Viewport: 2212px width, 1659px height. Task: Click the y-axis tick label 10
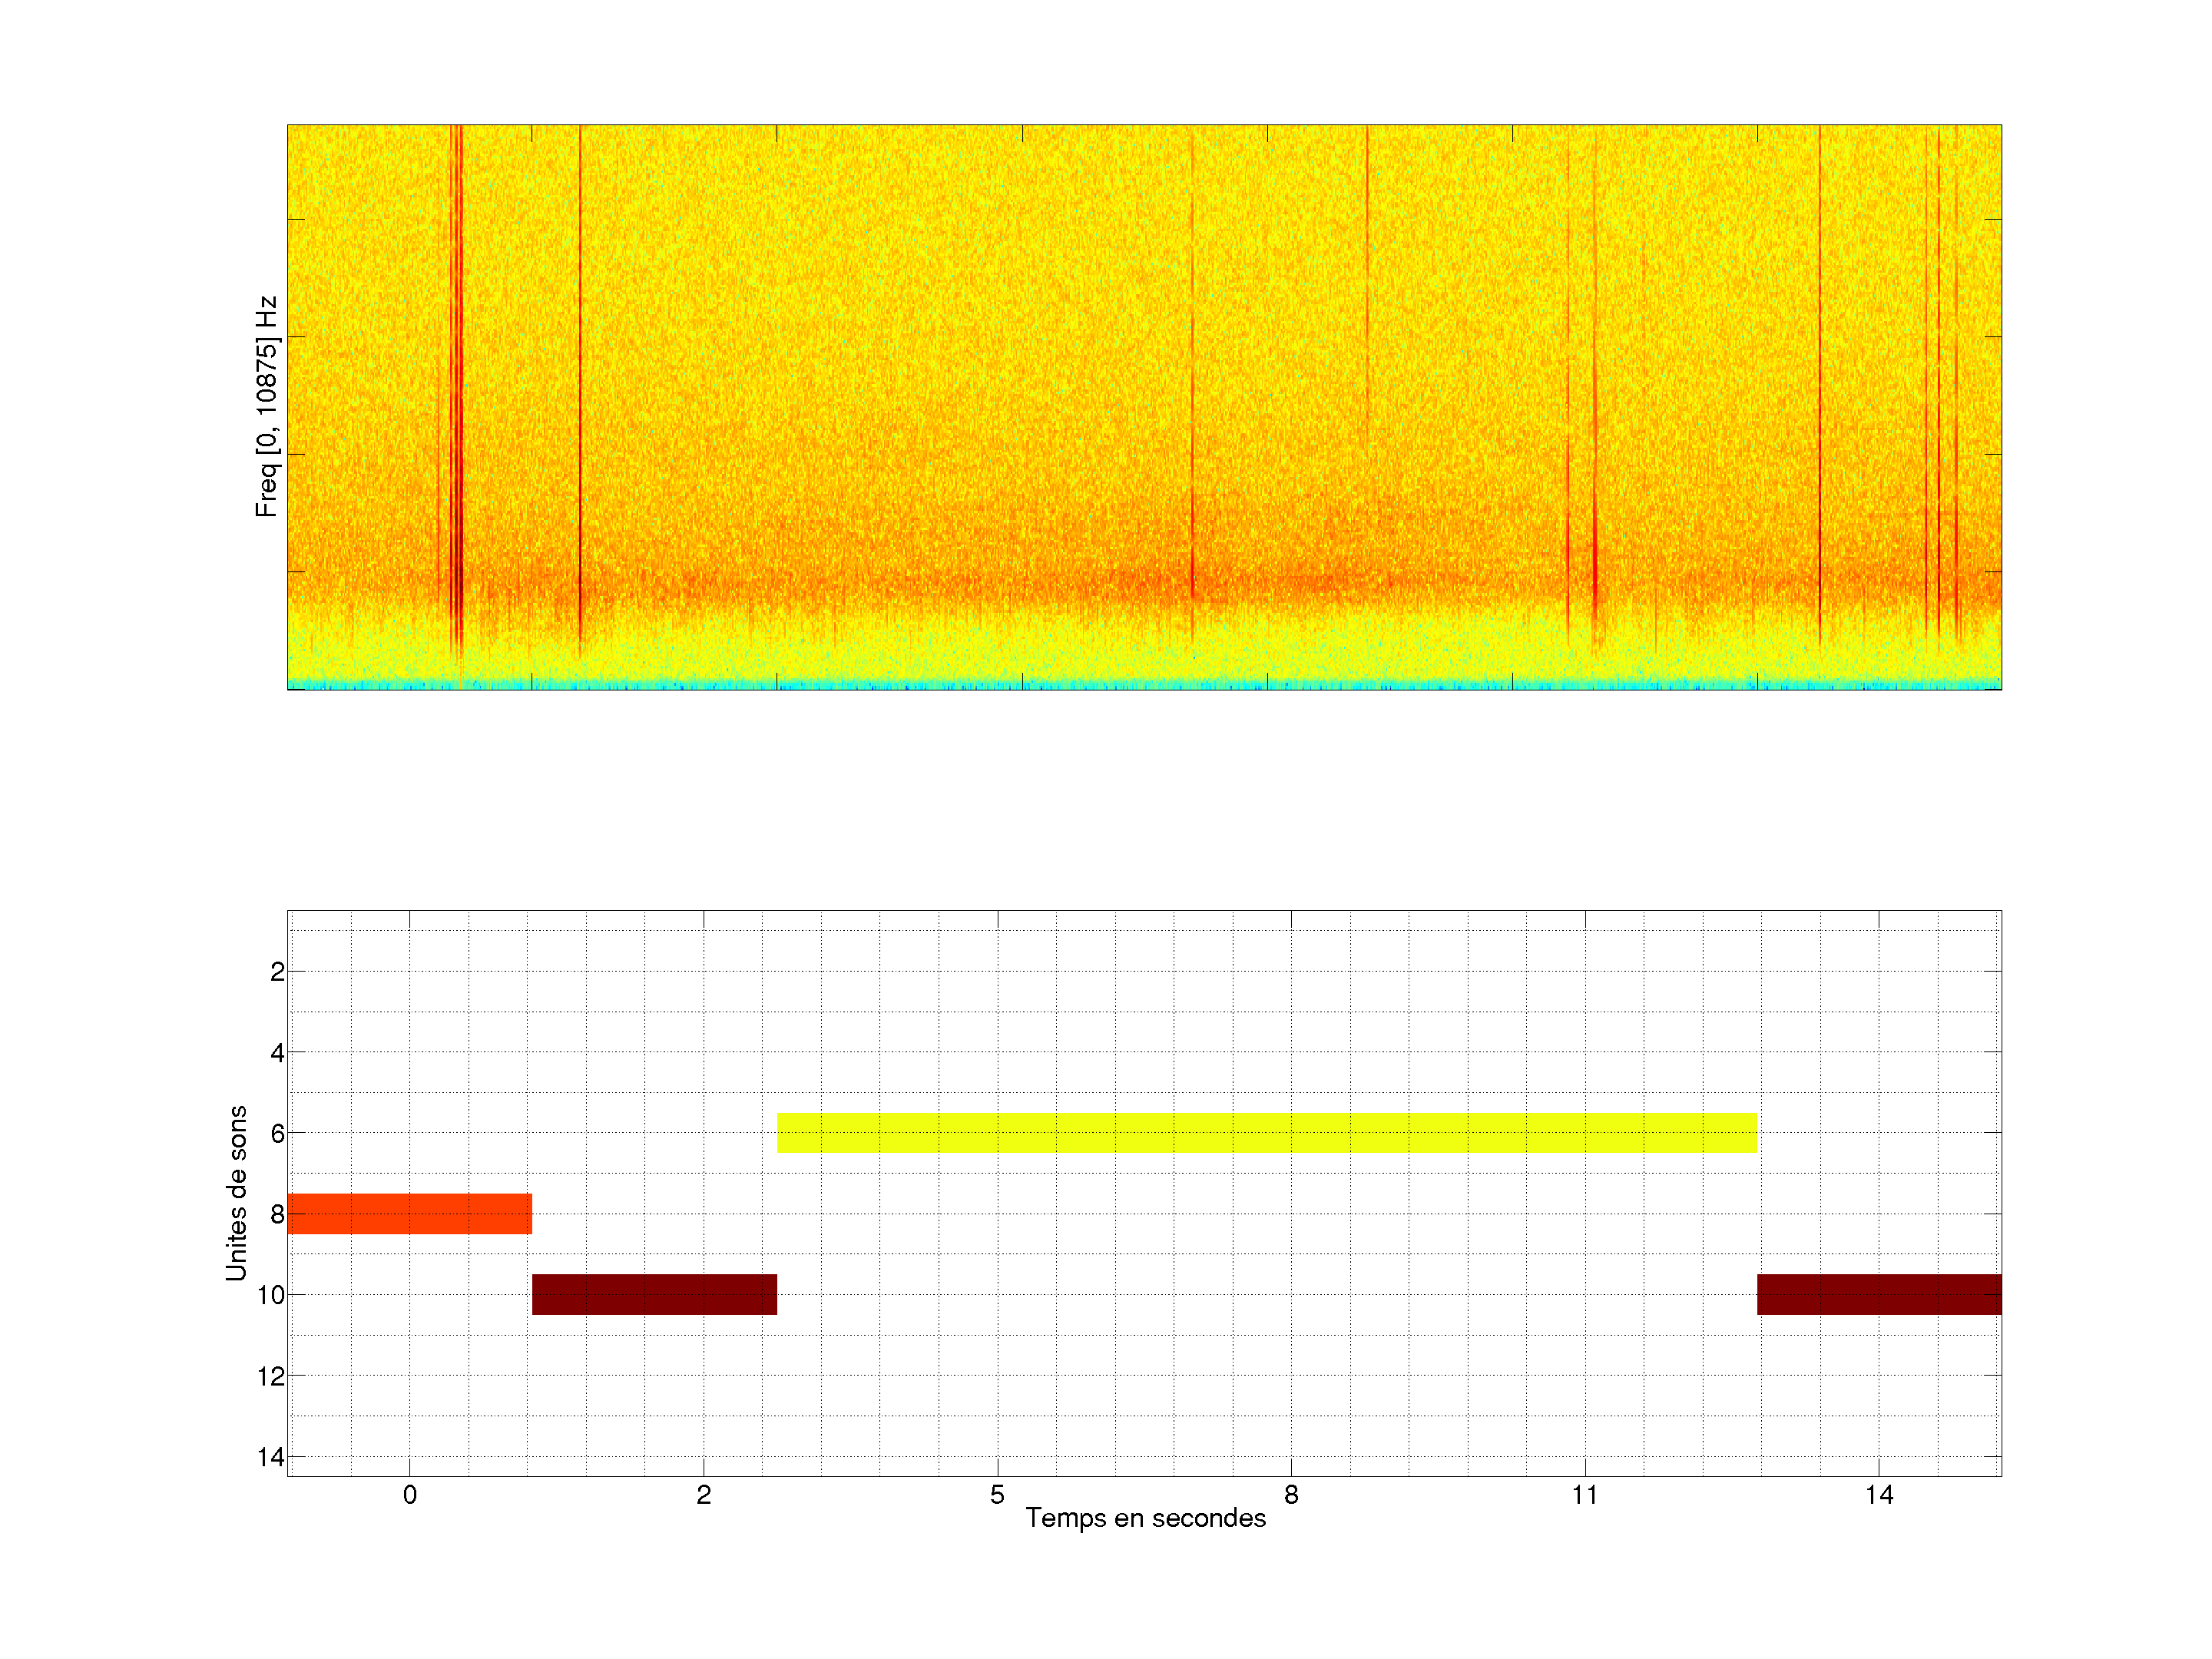point(270,1296)
